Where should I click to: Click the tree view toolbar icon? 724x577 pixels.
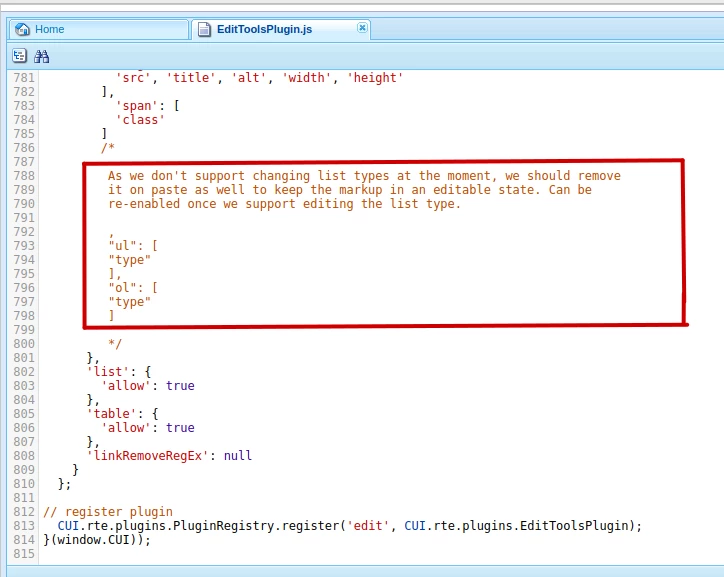point(19,56)
